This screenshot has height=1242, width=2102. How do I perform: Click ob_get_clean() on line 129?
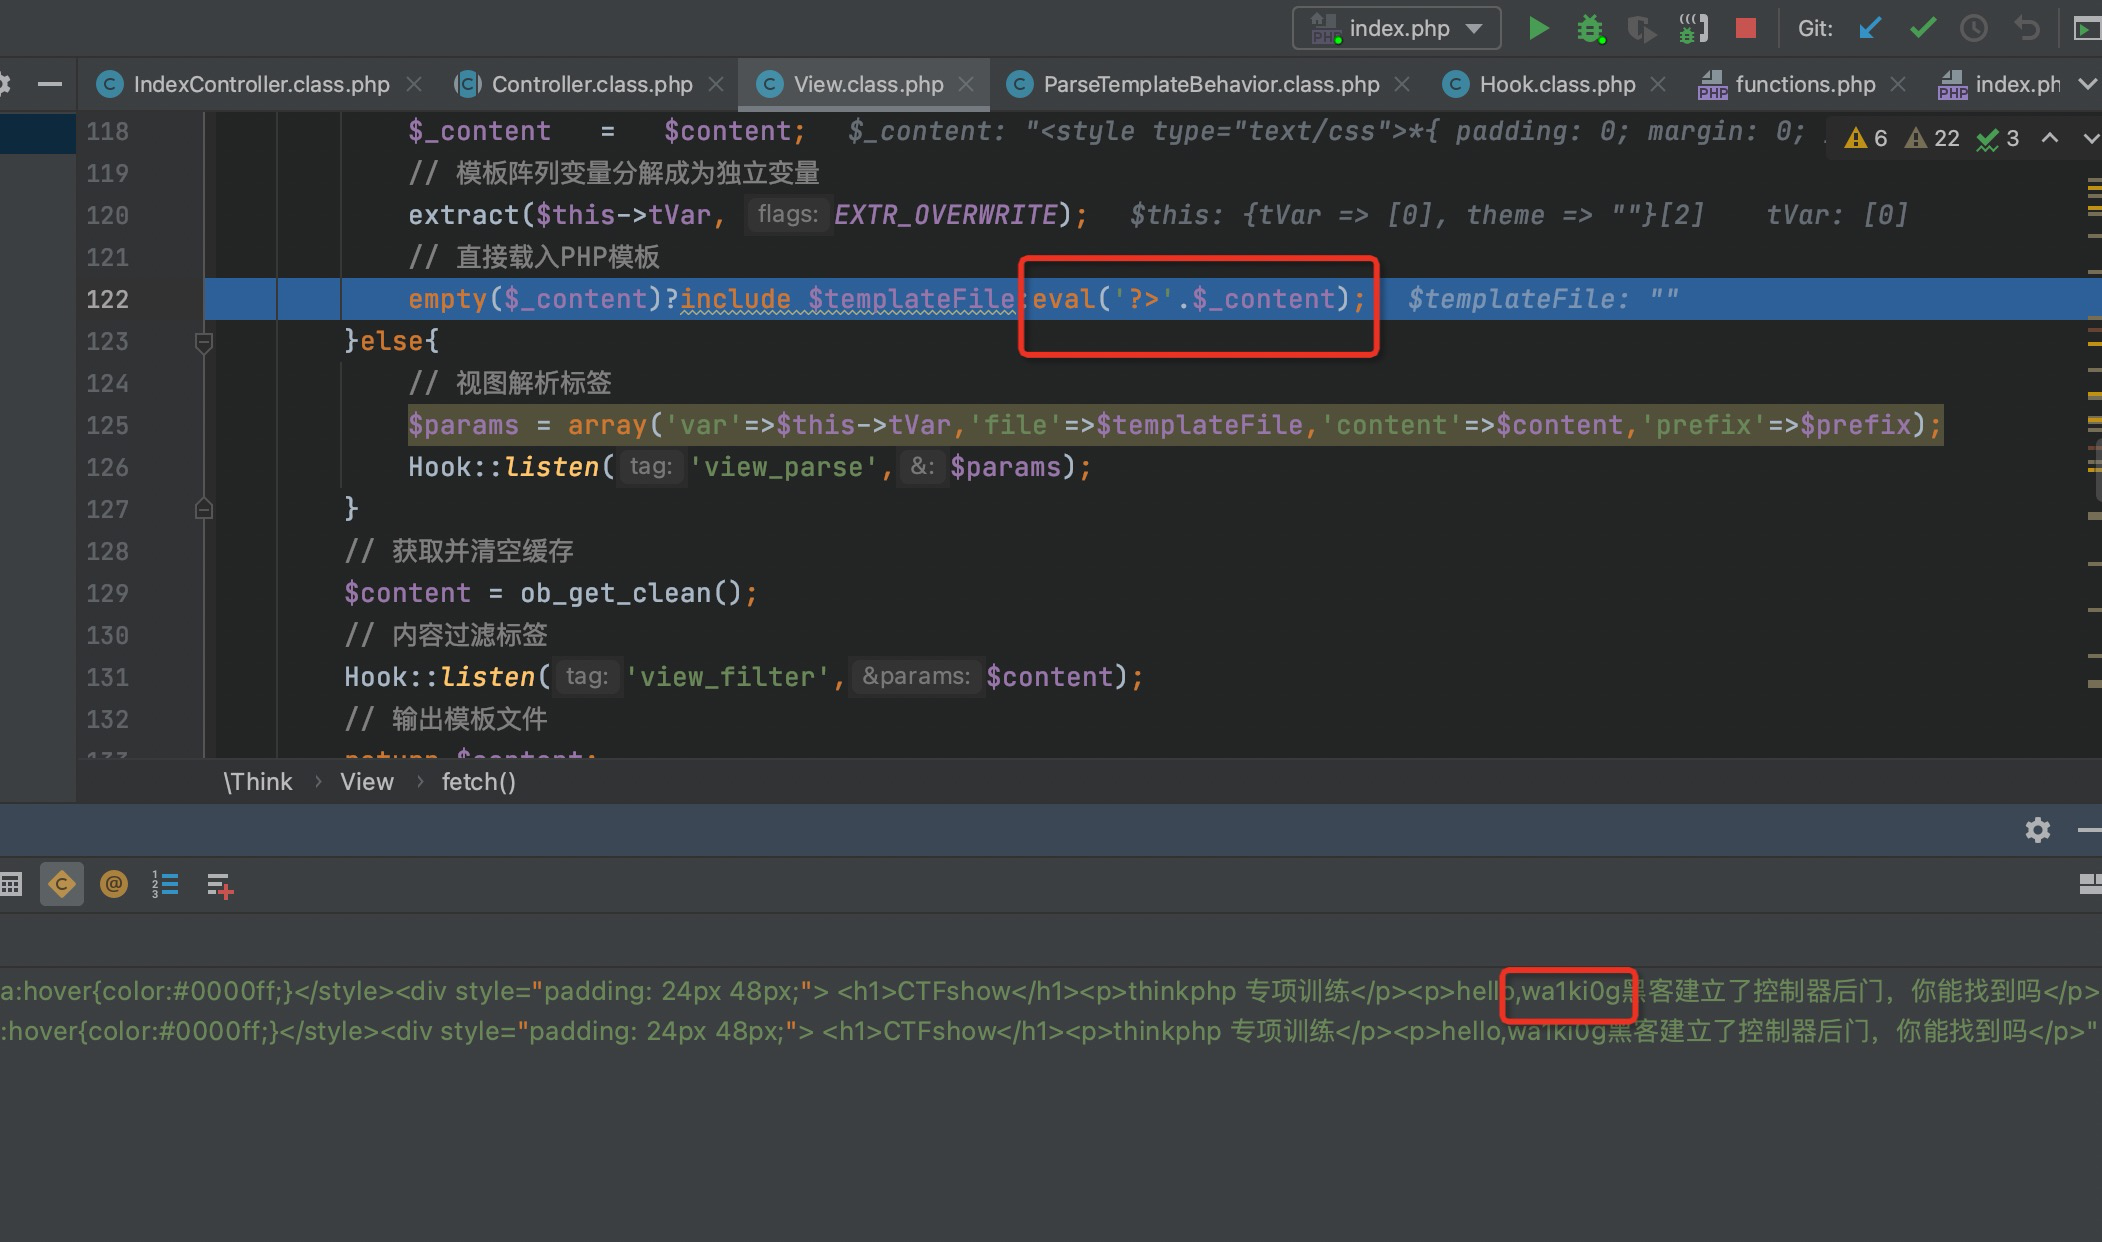coord(630,593)
